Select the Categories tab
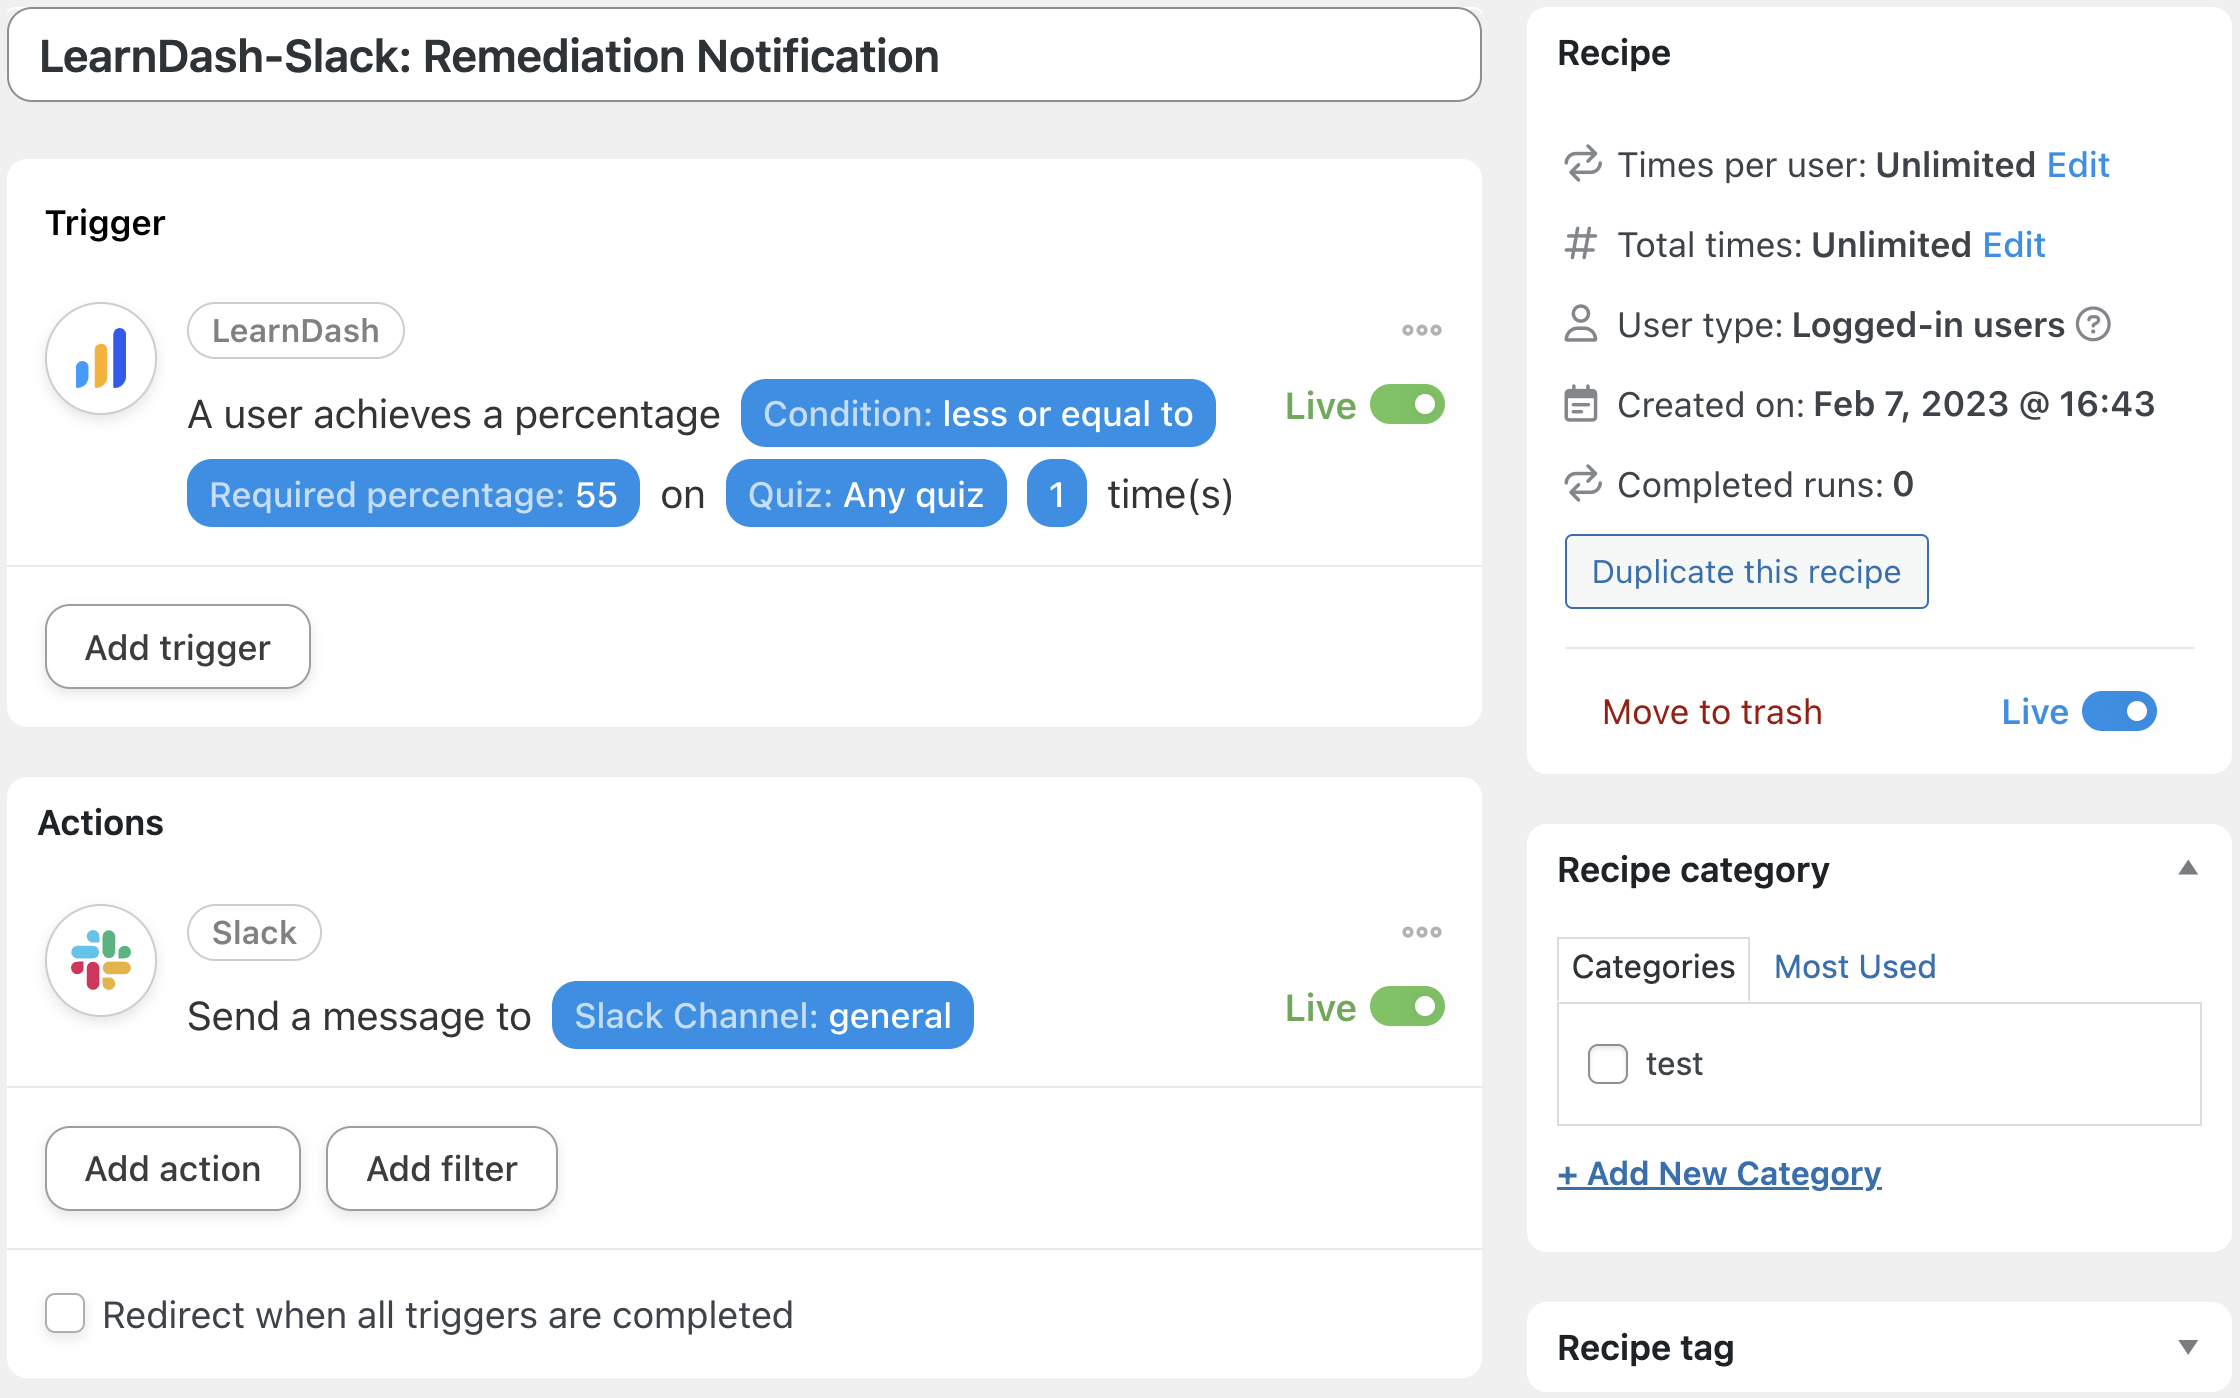Screen dimensions: 2240x1398 (x=1652, y=966)
